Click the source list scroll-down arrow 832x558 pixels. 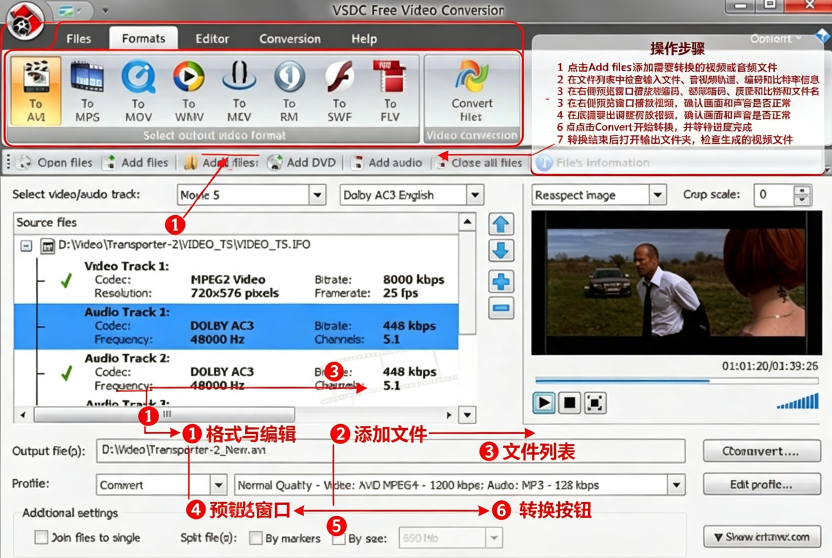click(x=467, y=414)
